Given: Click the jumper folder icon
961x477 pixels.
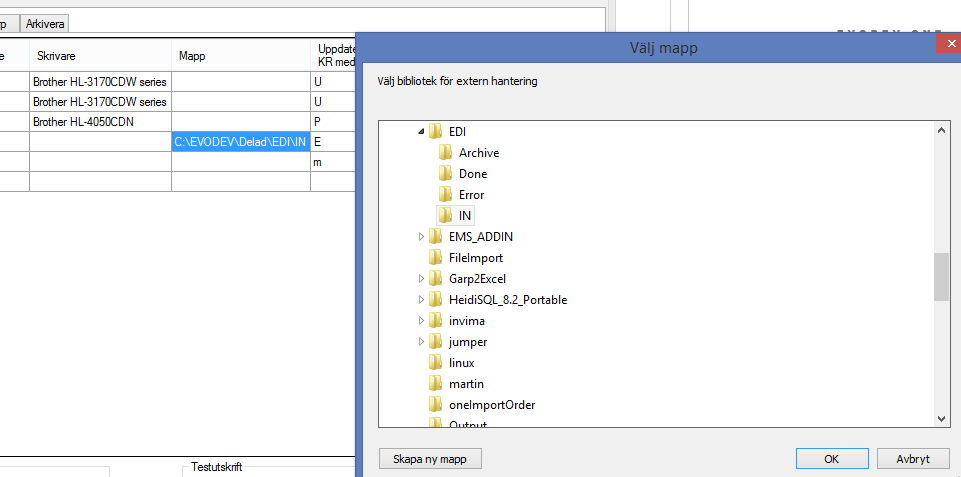Looking at the screenshot, I should 435,342.
